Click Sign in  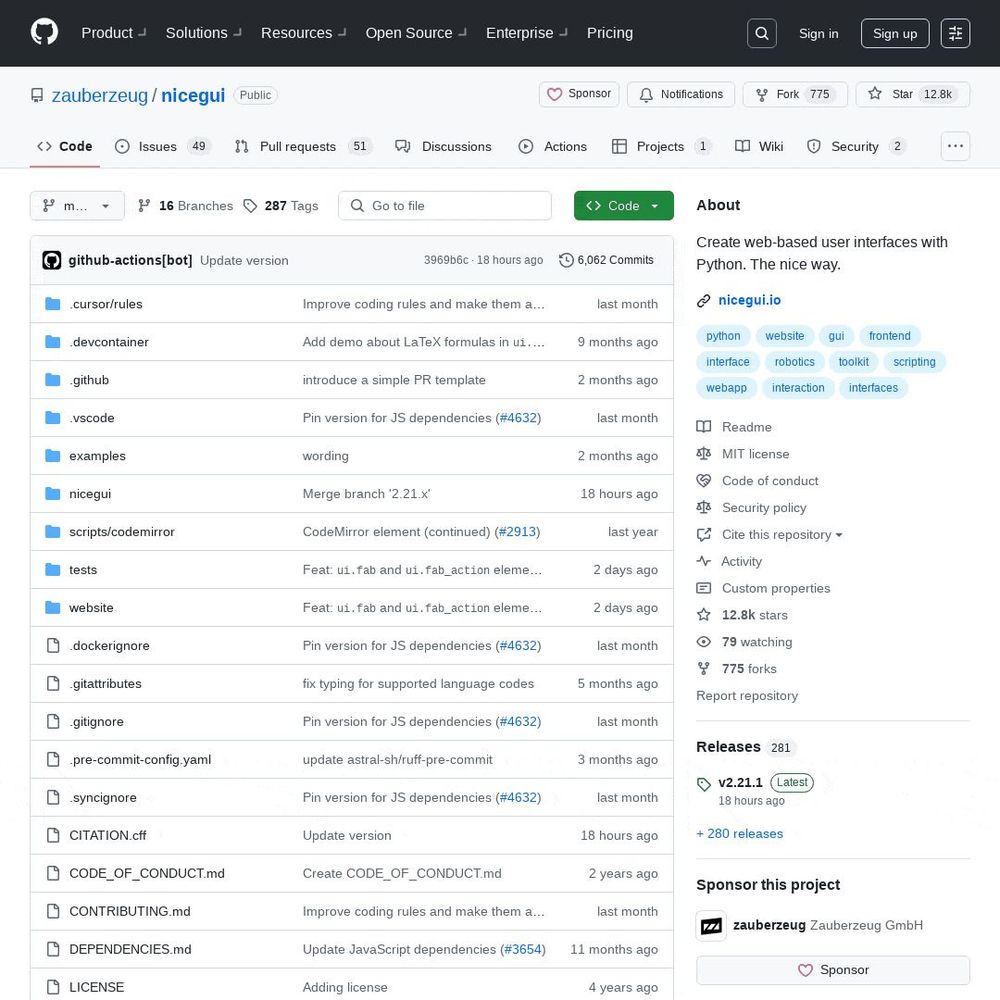818,34
